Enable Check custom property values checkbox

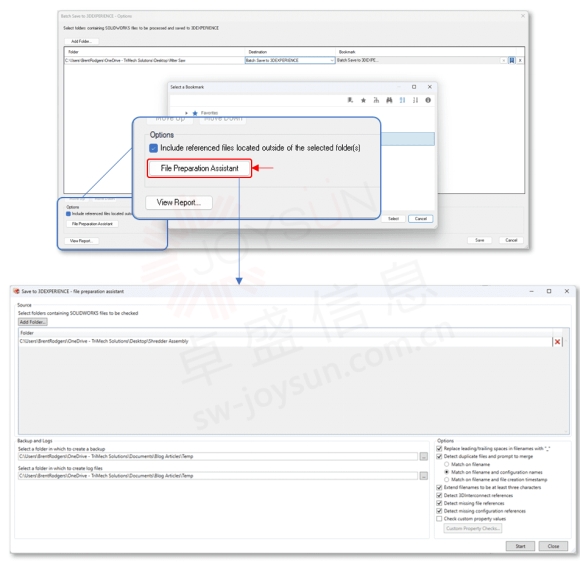tap(439, 519)
